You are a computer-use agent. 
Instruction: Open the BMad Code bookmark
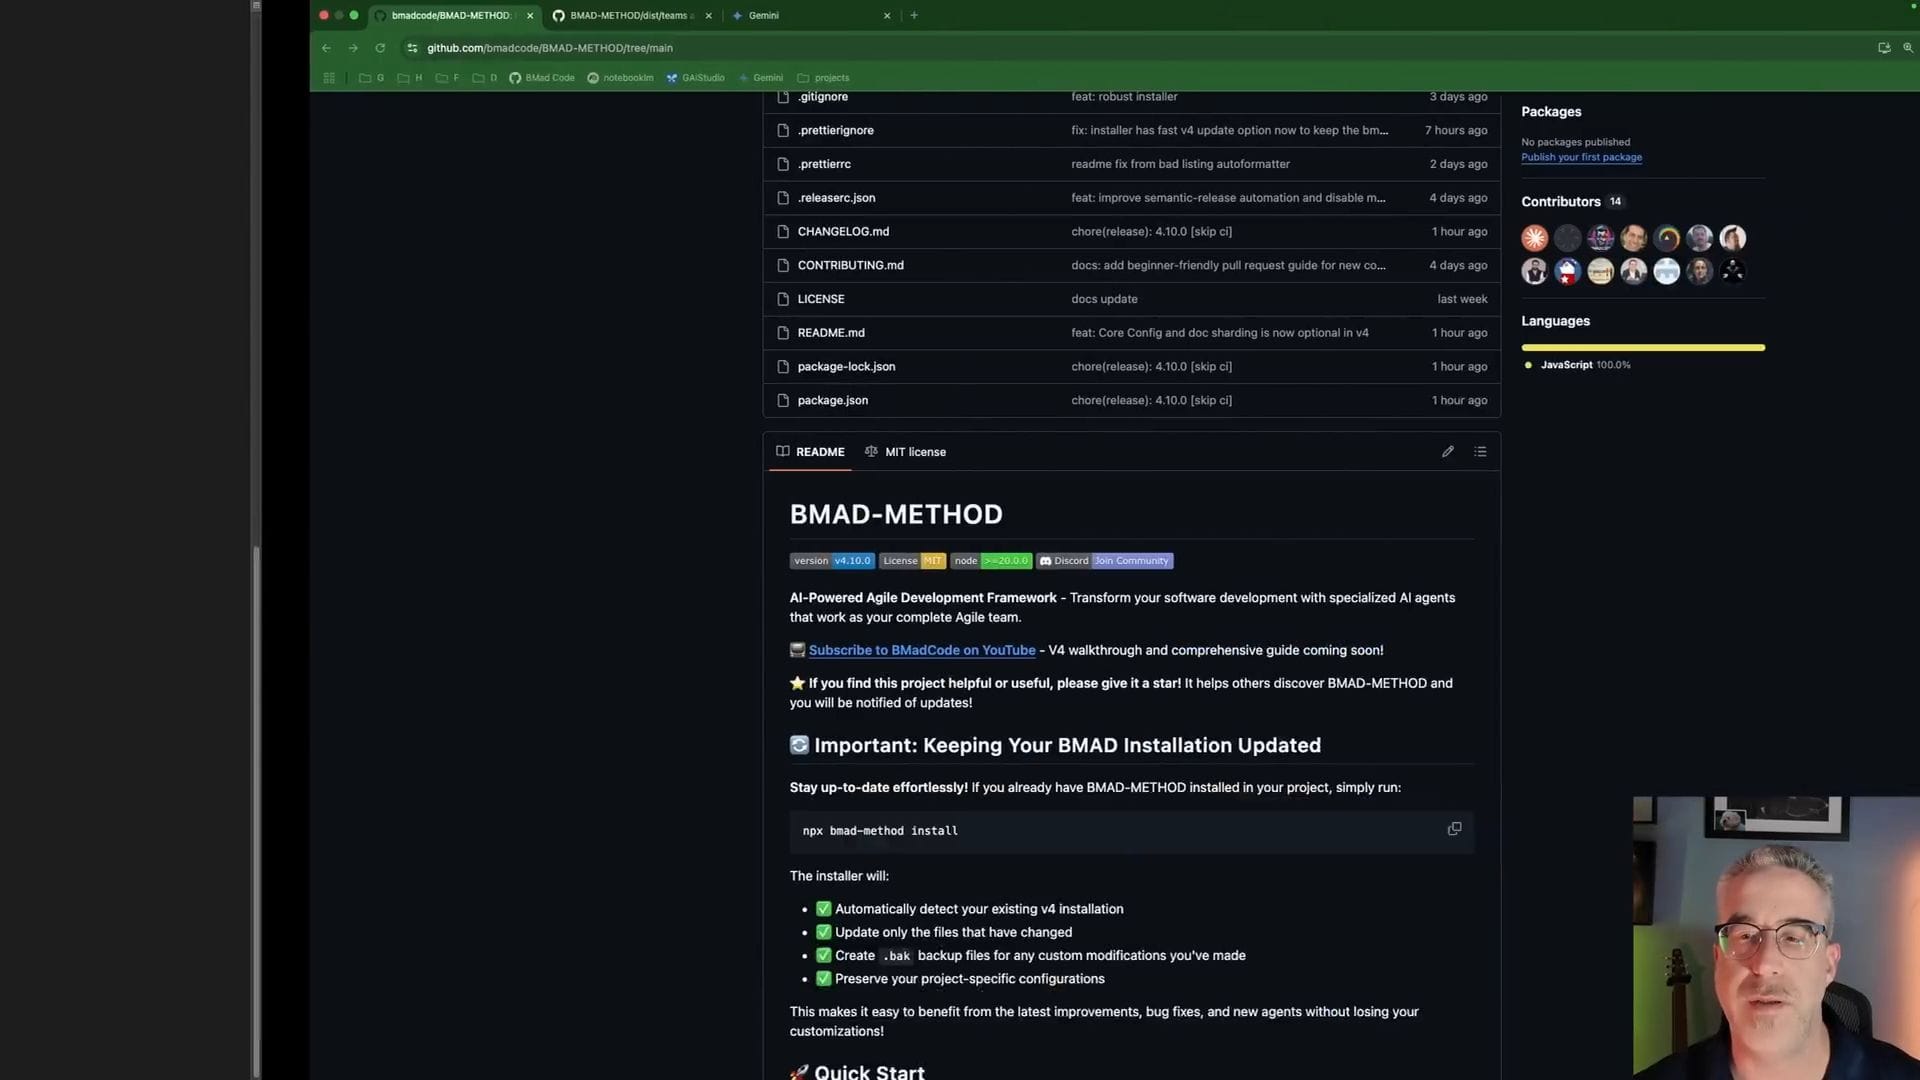pos(542,78)
